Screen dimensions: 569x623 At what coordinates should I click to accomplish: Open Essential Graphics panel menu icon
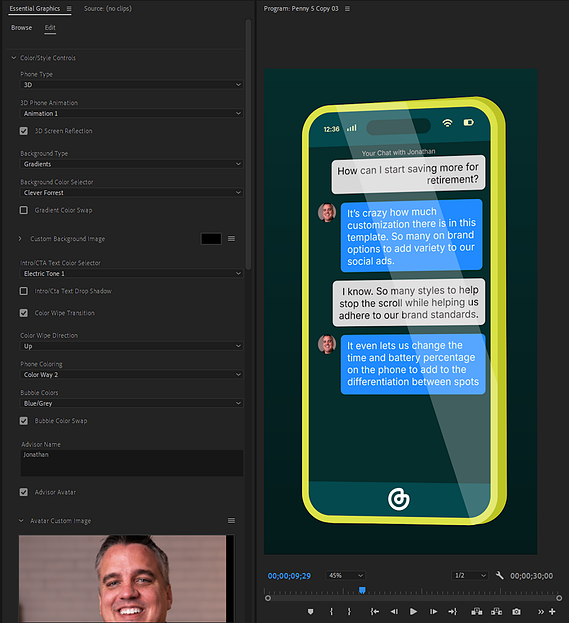[x=69, y=8]
